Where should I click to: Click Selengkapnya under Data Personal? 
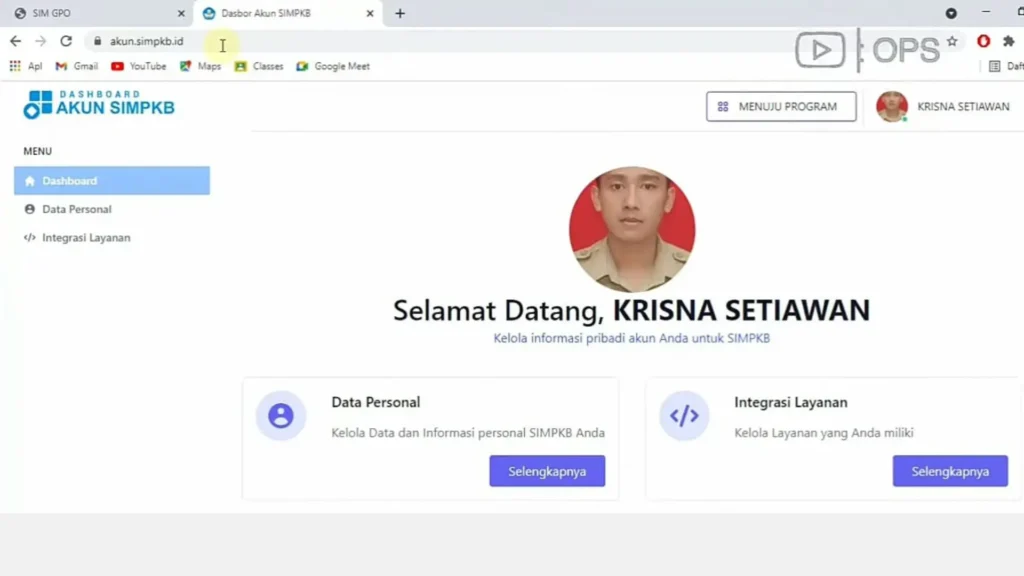[547, 471]
